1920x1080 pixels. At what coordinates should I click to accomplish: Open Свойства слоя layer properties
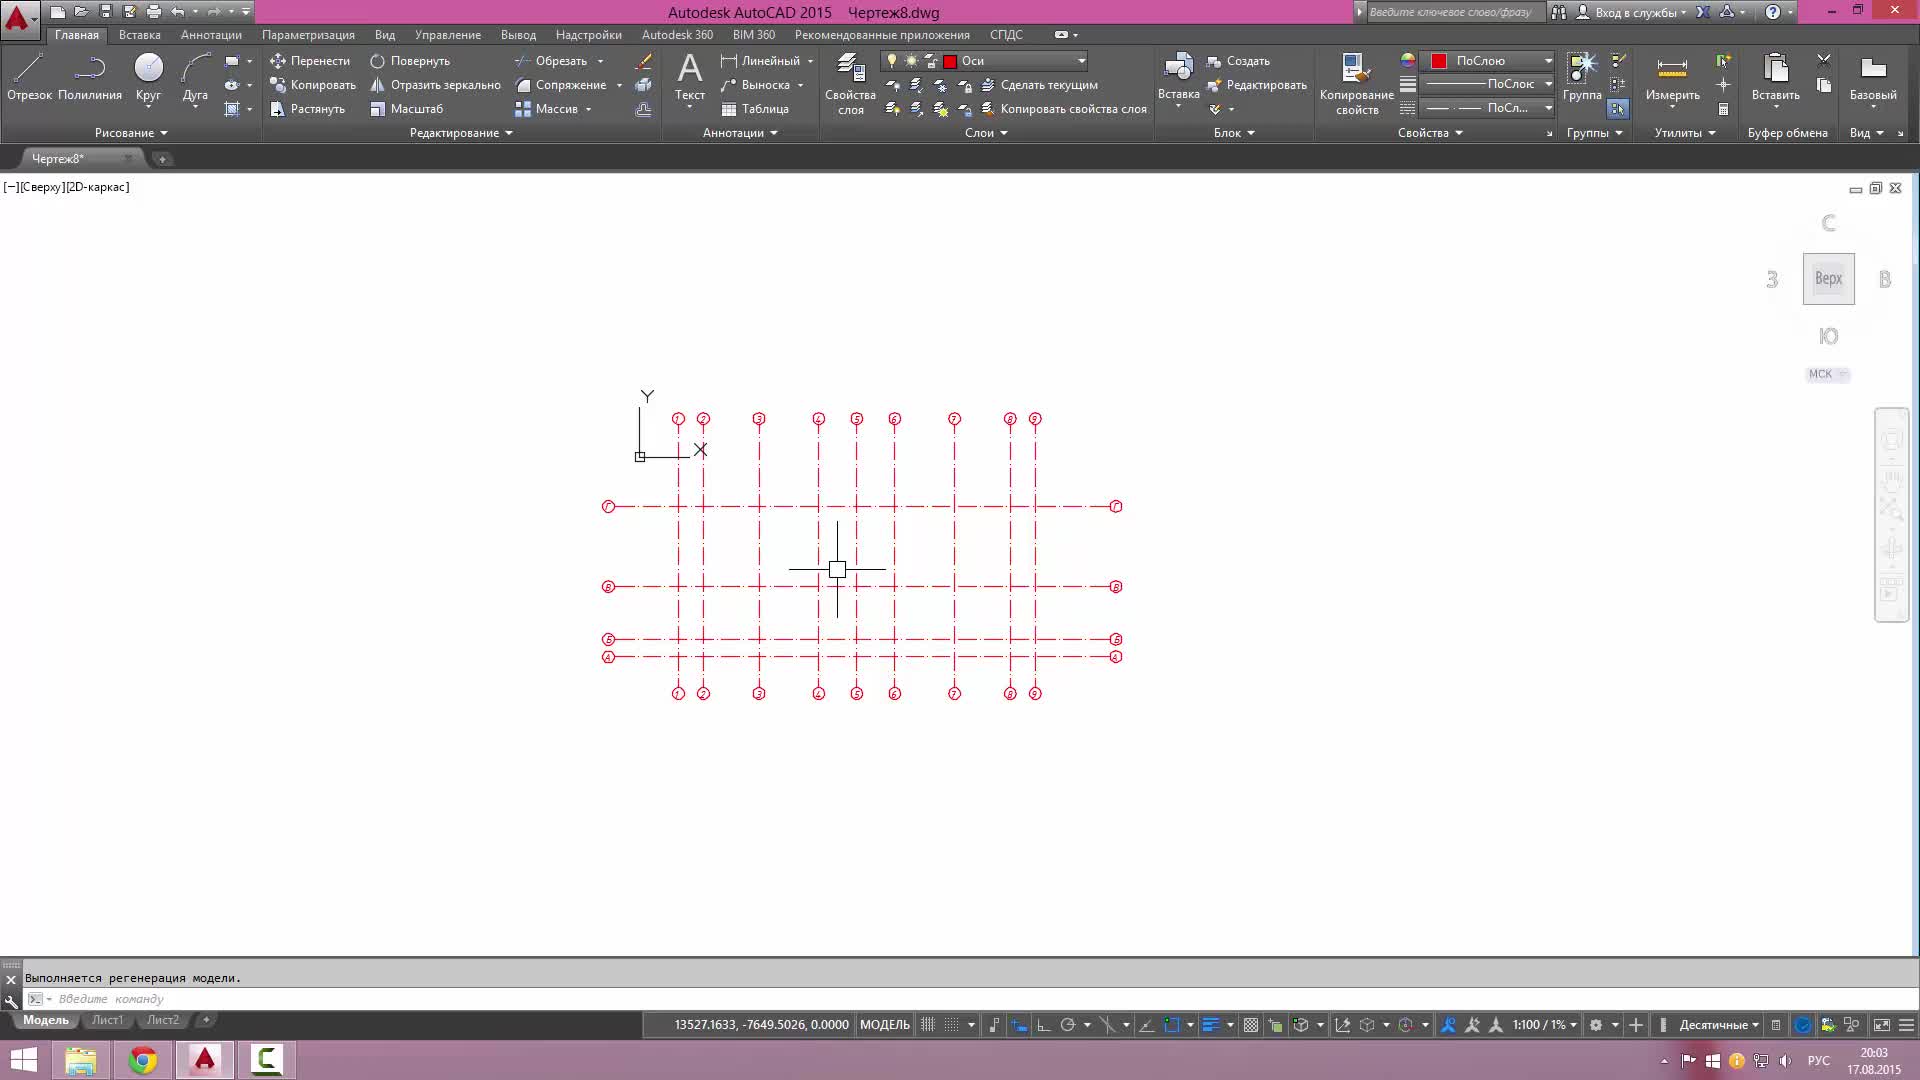[x=850, y=84]
